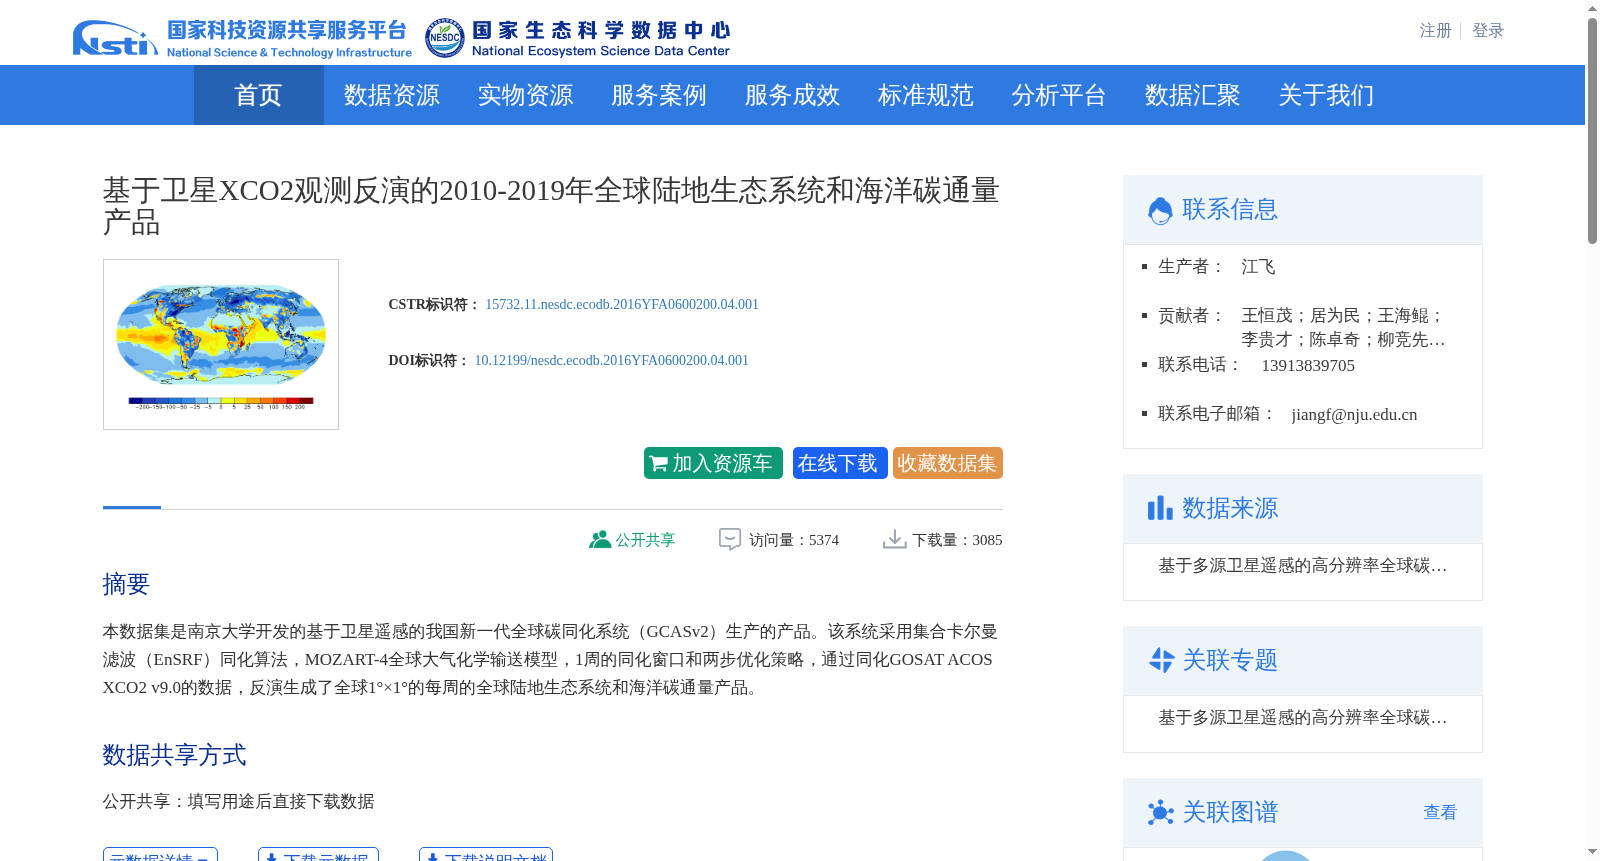Open the 数据汇聚 menu
The image size is (1600, 861).
[x=1193, y=95]
